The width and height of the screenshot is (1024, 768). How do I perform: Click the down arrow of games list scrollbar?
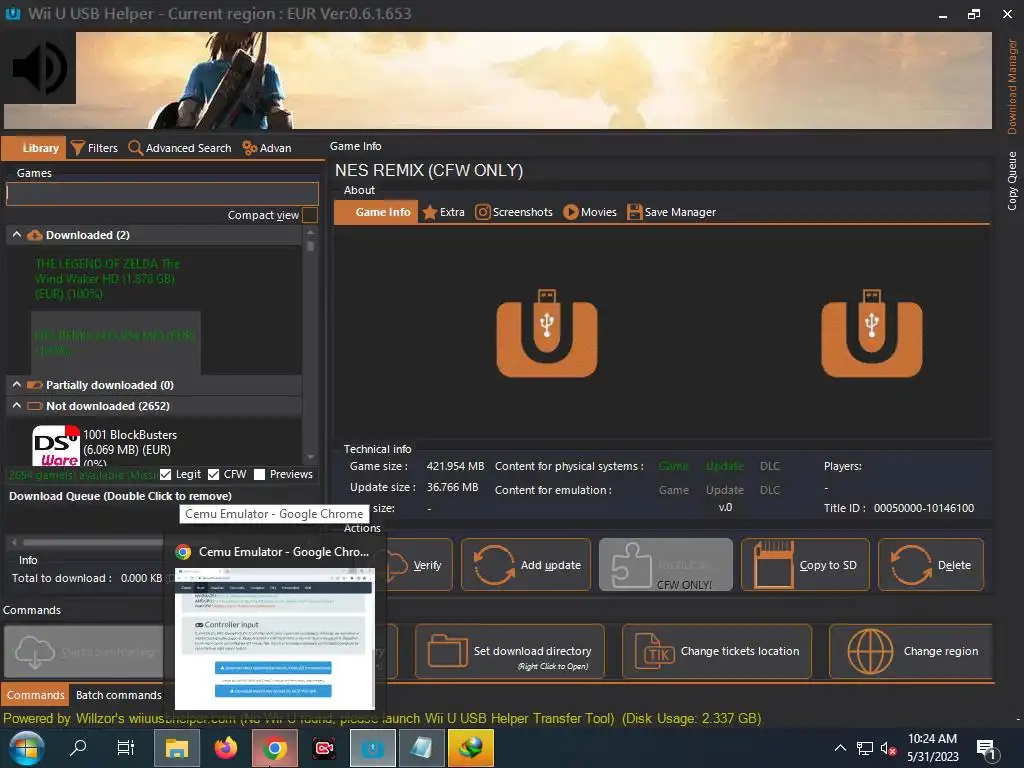[x=311, y=457]
